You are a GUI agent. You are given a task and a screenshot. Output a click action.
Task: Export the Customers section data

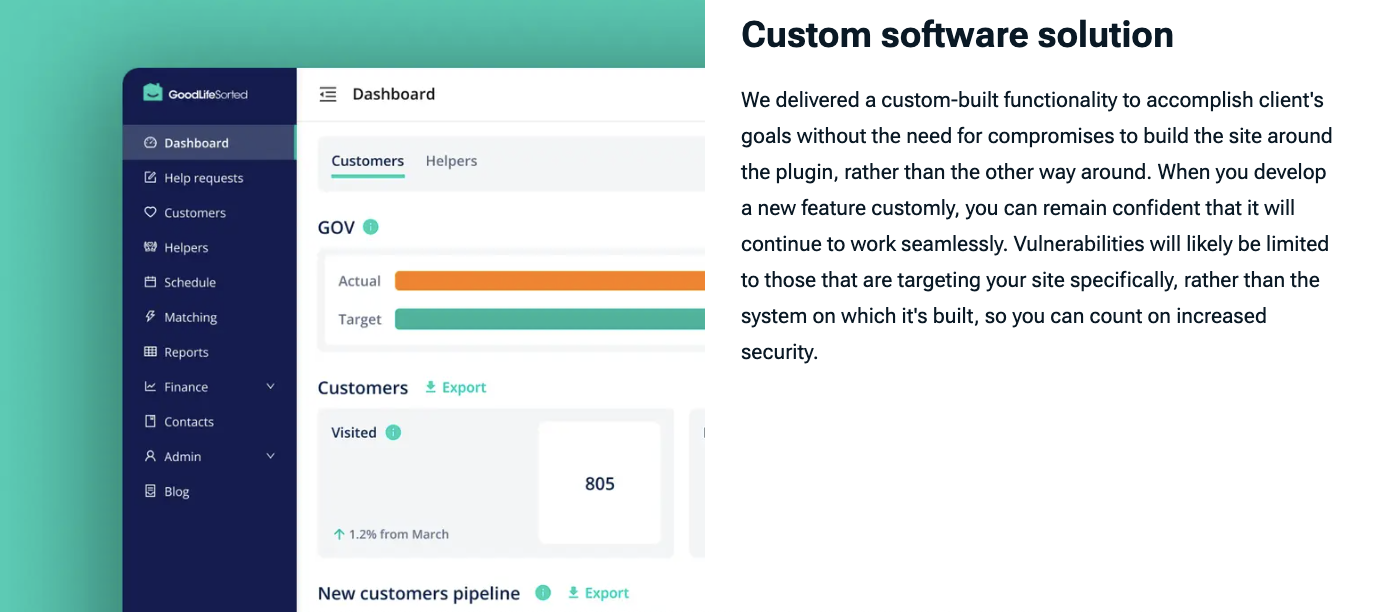[456, 387]
